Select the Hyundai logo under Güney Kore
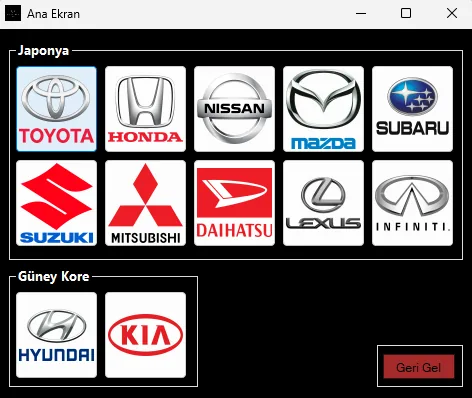The width and height of the screenshot is (472, 398). (x=57, y=335)
